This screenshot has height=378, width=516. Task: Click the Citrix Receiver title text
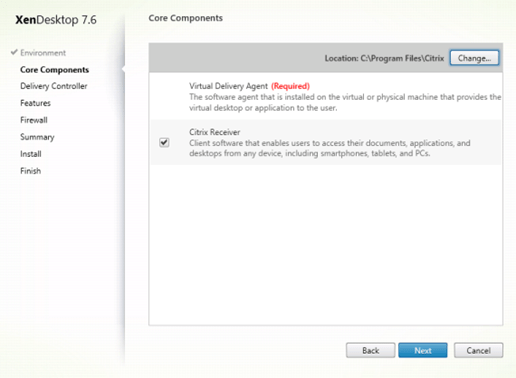[214, 132]
